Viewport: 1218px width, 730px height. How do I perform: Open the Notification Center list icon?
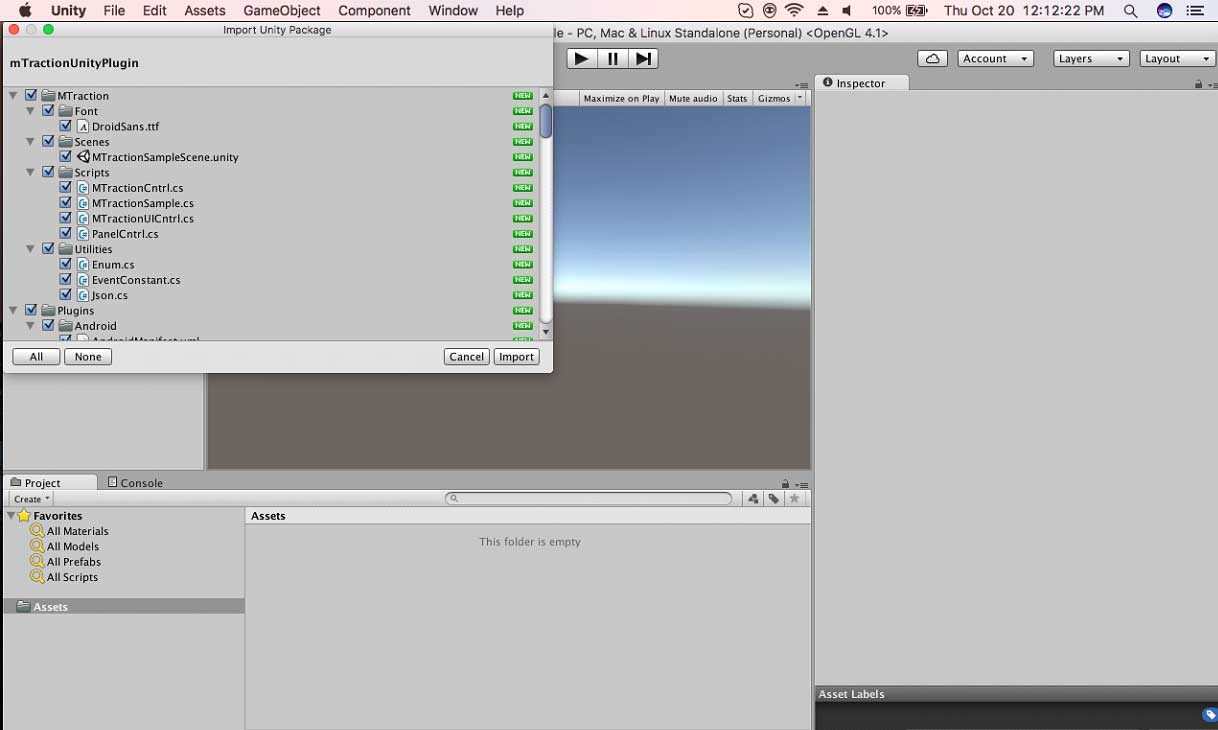(1197, 11)
